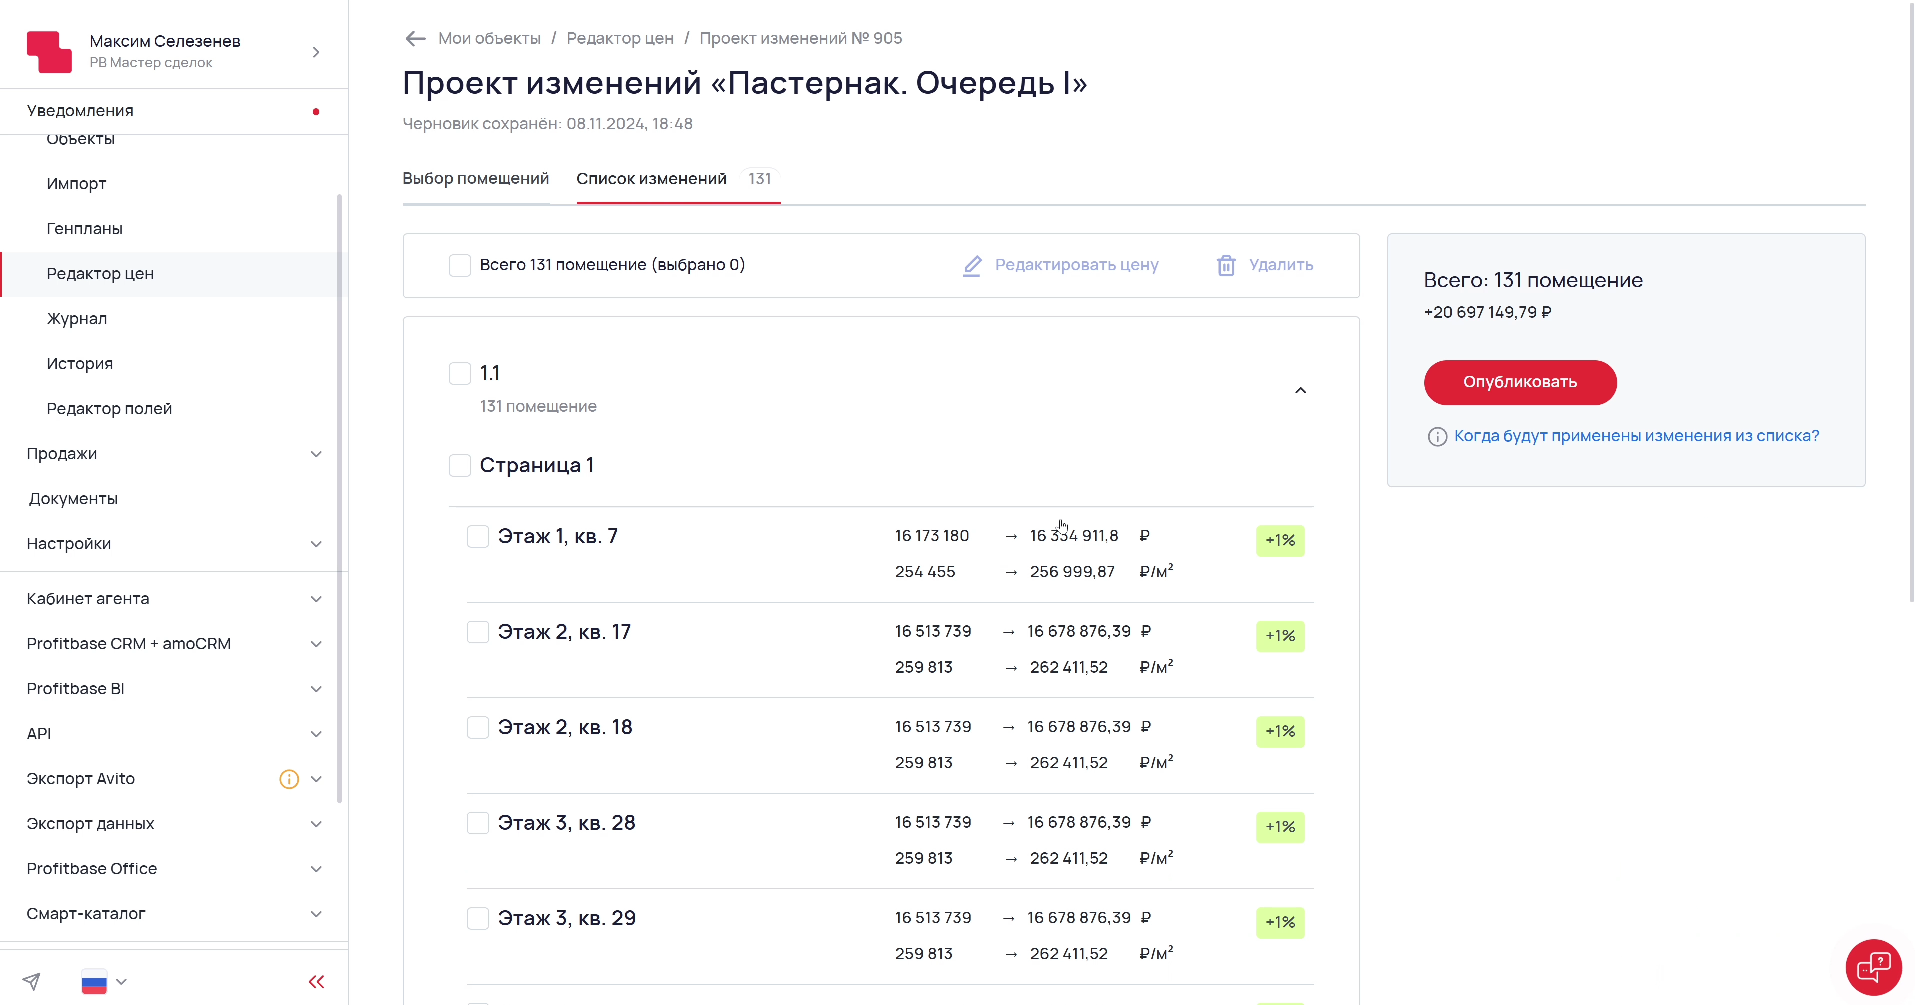Open the support chat bubble icon
Image resolution: width=1915 pixels, height=1005 pixels.
(1873, 967)
